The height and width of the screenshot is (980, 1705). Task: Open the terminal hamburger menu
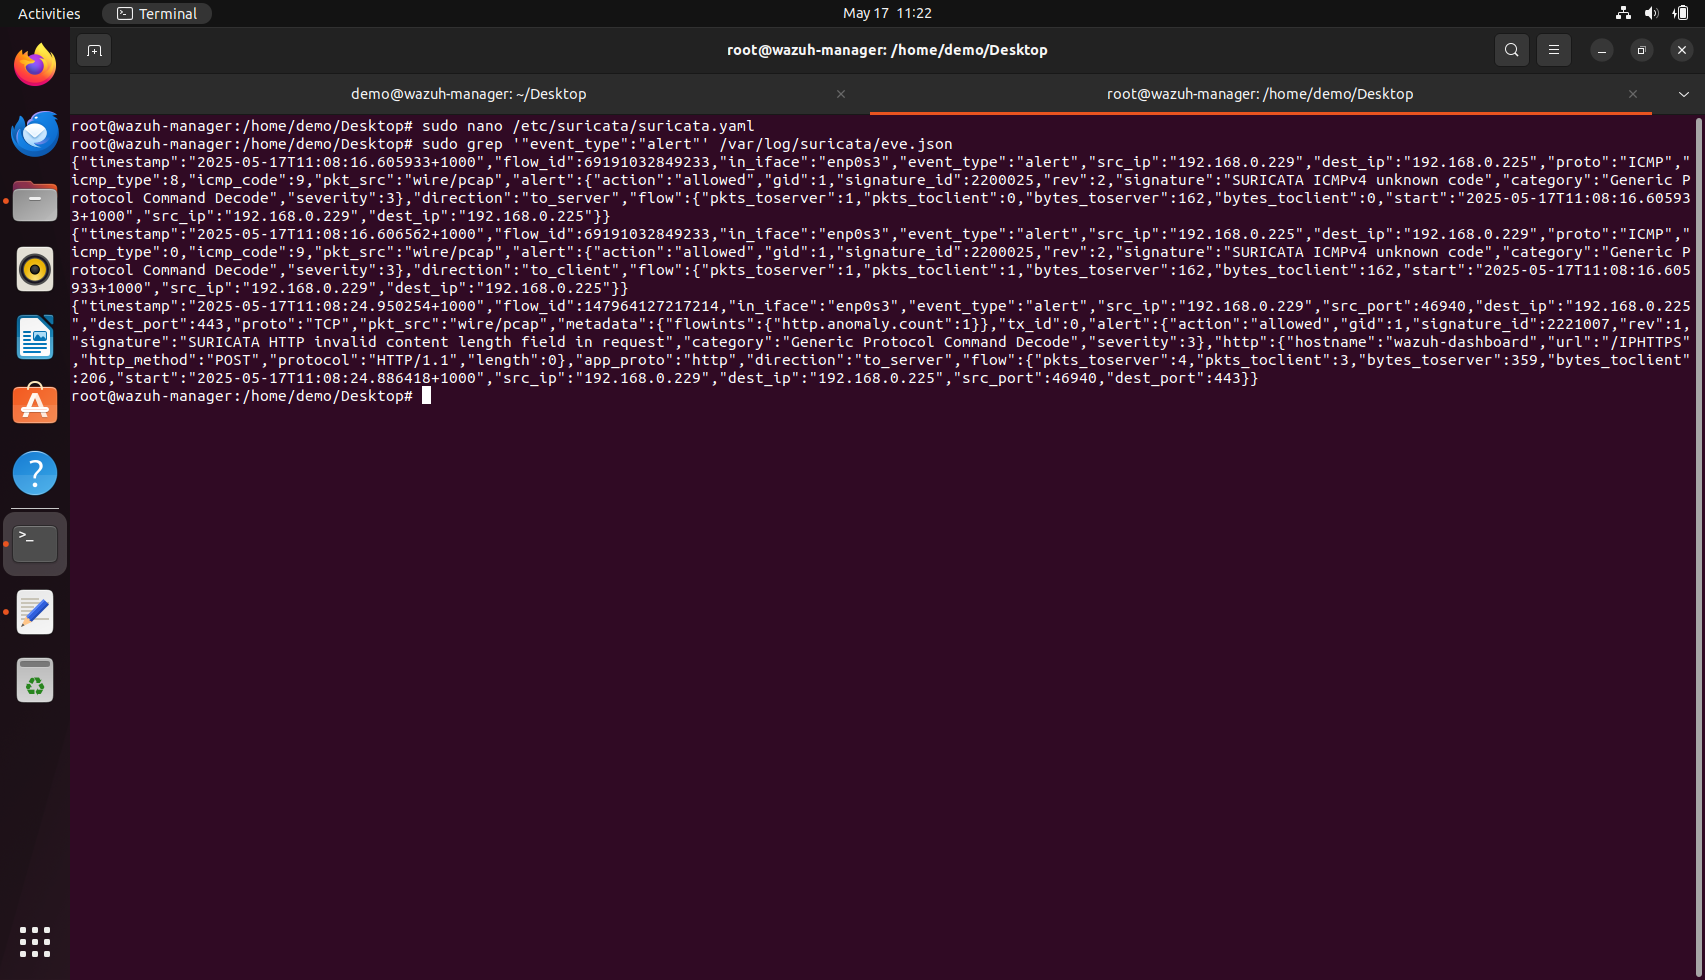(x=1554, y=50)
